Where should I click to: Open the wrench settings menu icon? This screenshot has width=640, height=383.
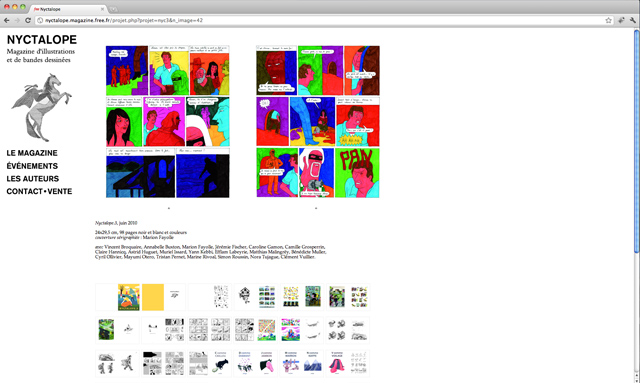pos(633,20)
